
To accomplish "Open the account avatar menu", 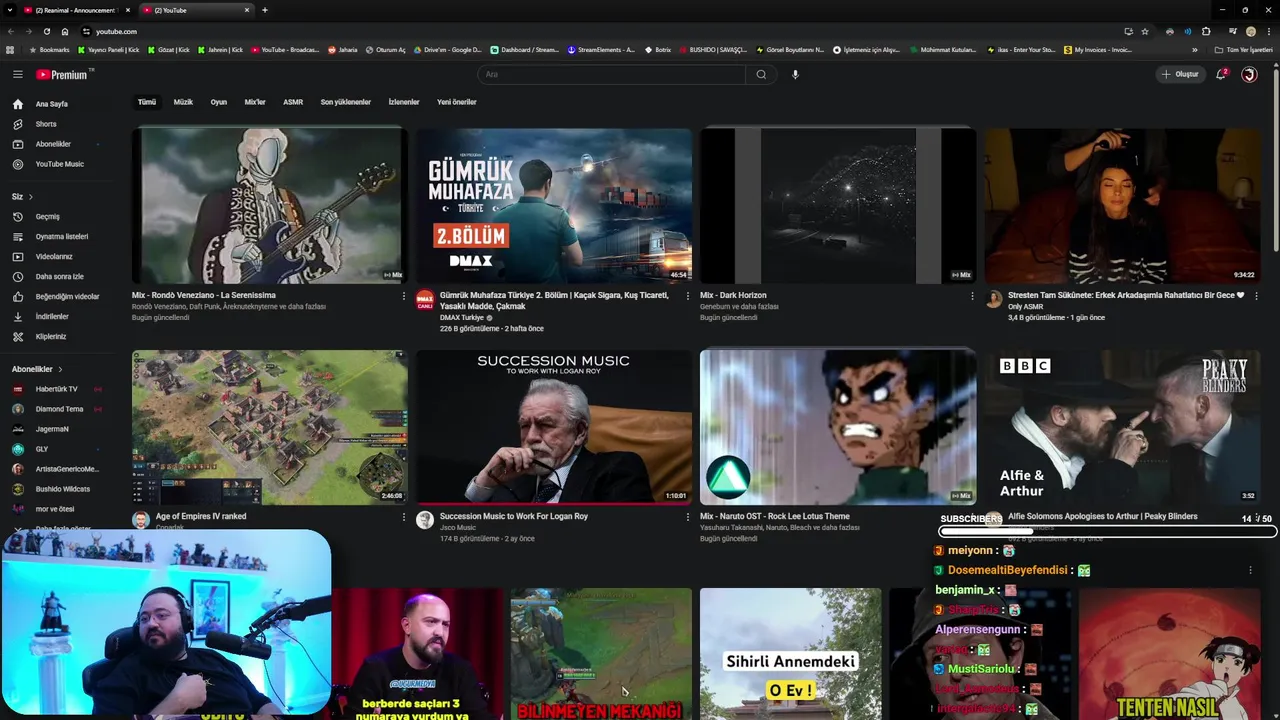I will pos(1249,74).
